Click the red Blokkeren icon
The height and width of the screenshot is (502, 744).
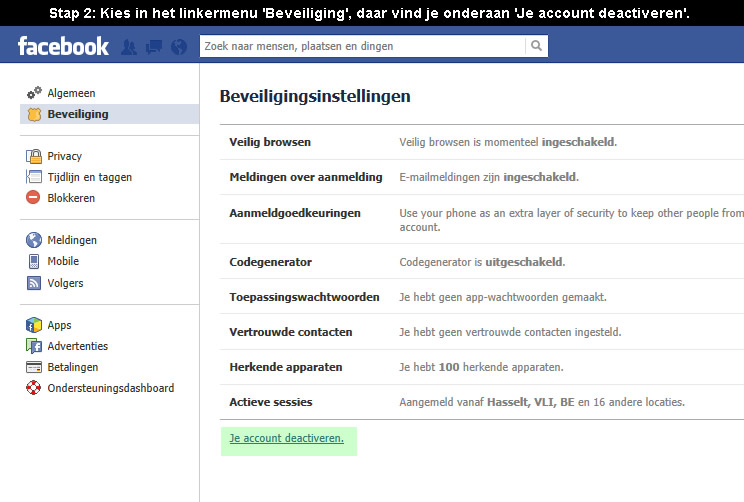tap(33, 197)
